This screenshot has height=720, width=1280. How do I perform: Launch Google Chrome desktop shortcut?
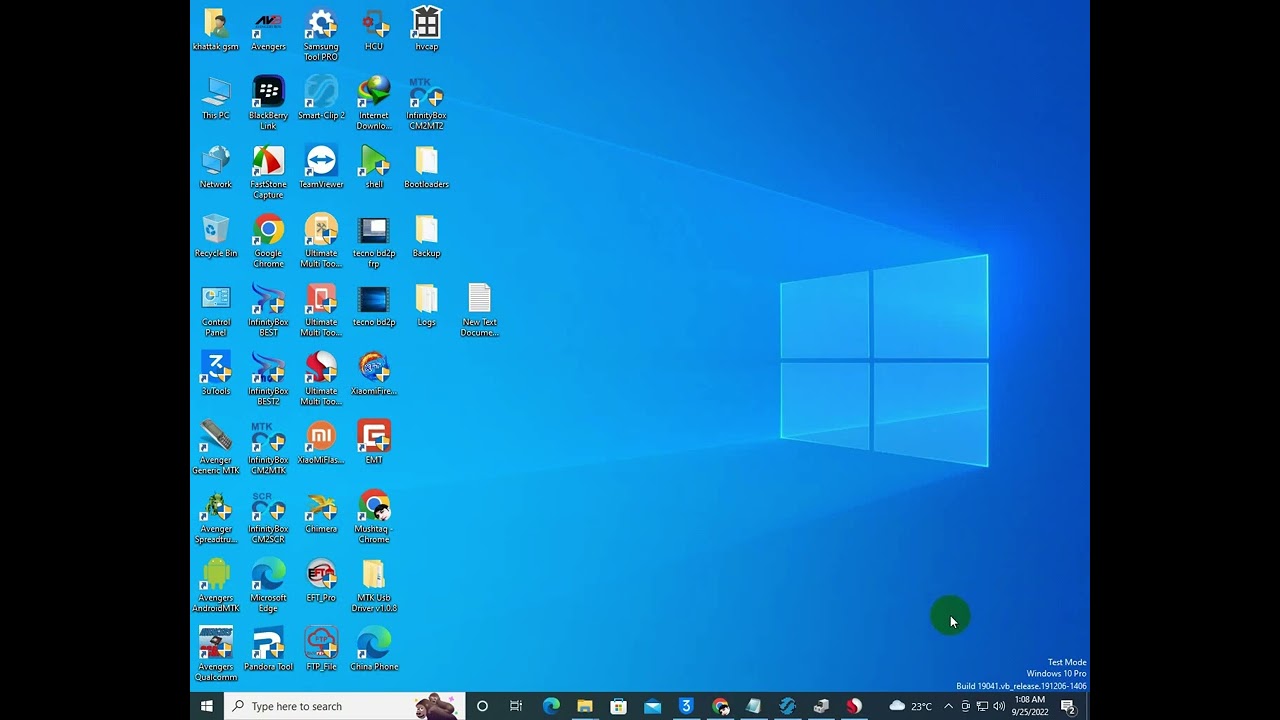268,241
